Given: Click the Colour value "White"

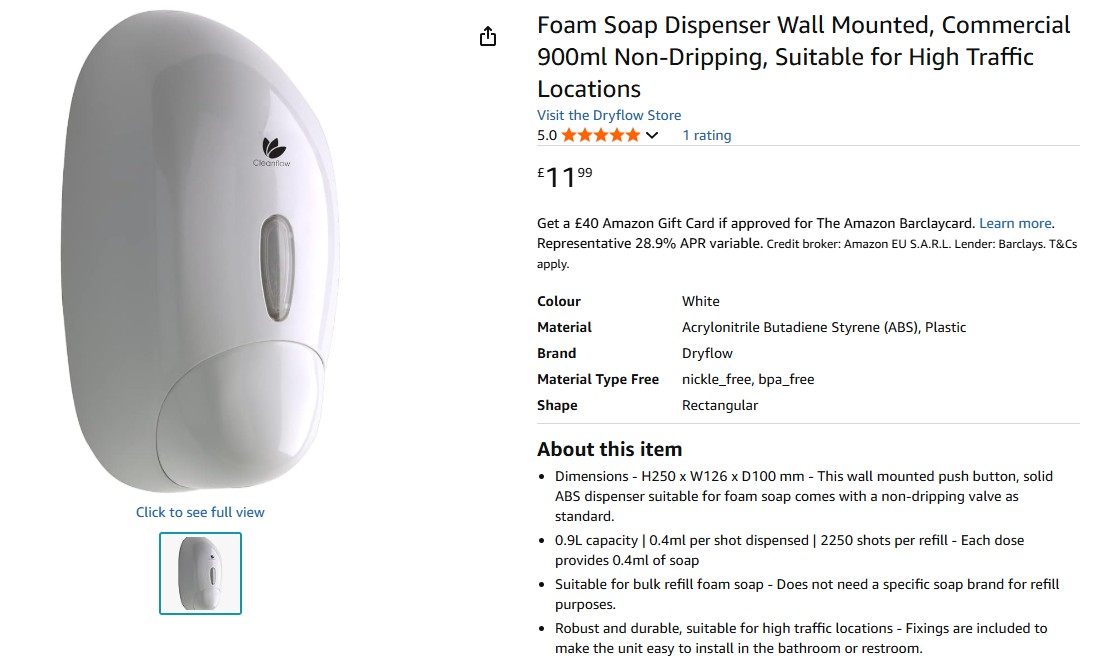Looking at the screenshot, I should pyautogui.click(x=700, y=301).
